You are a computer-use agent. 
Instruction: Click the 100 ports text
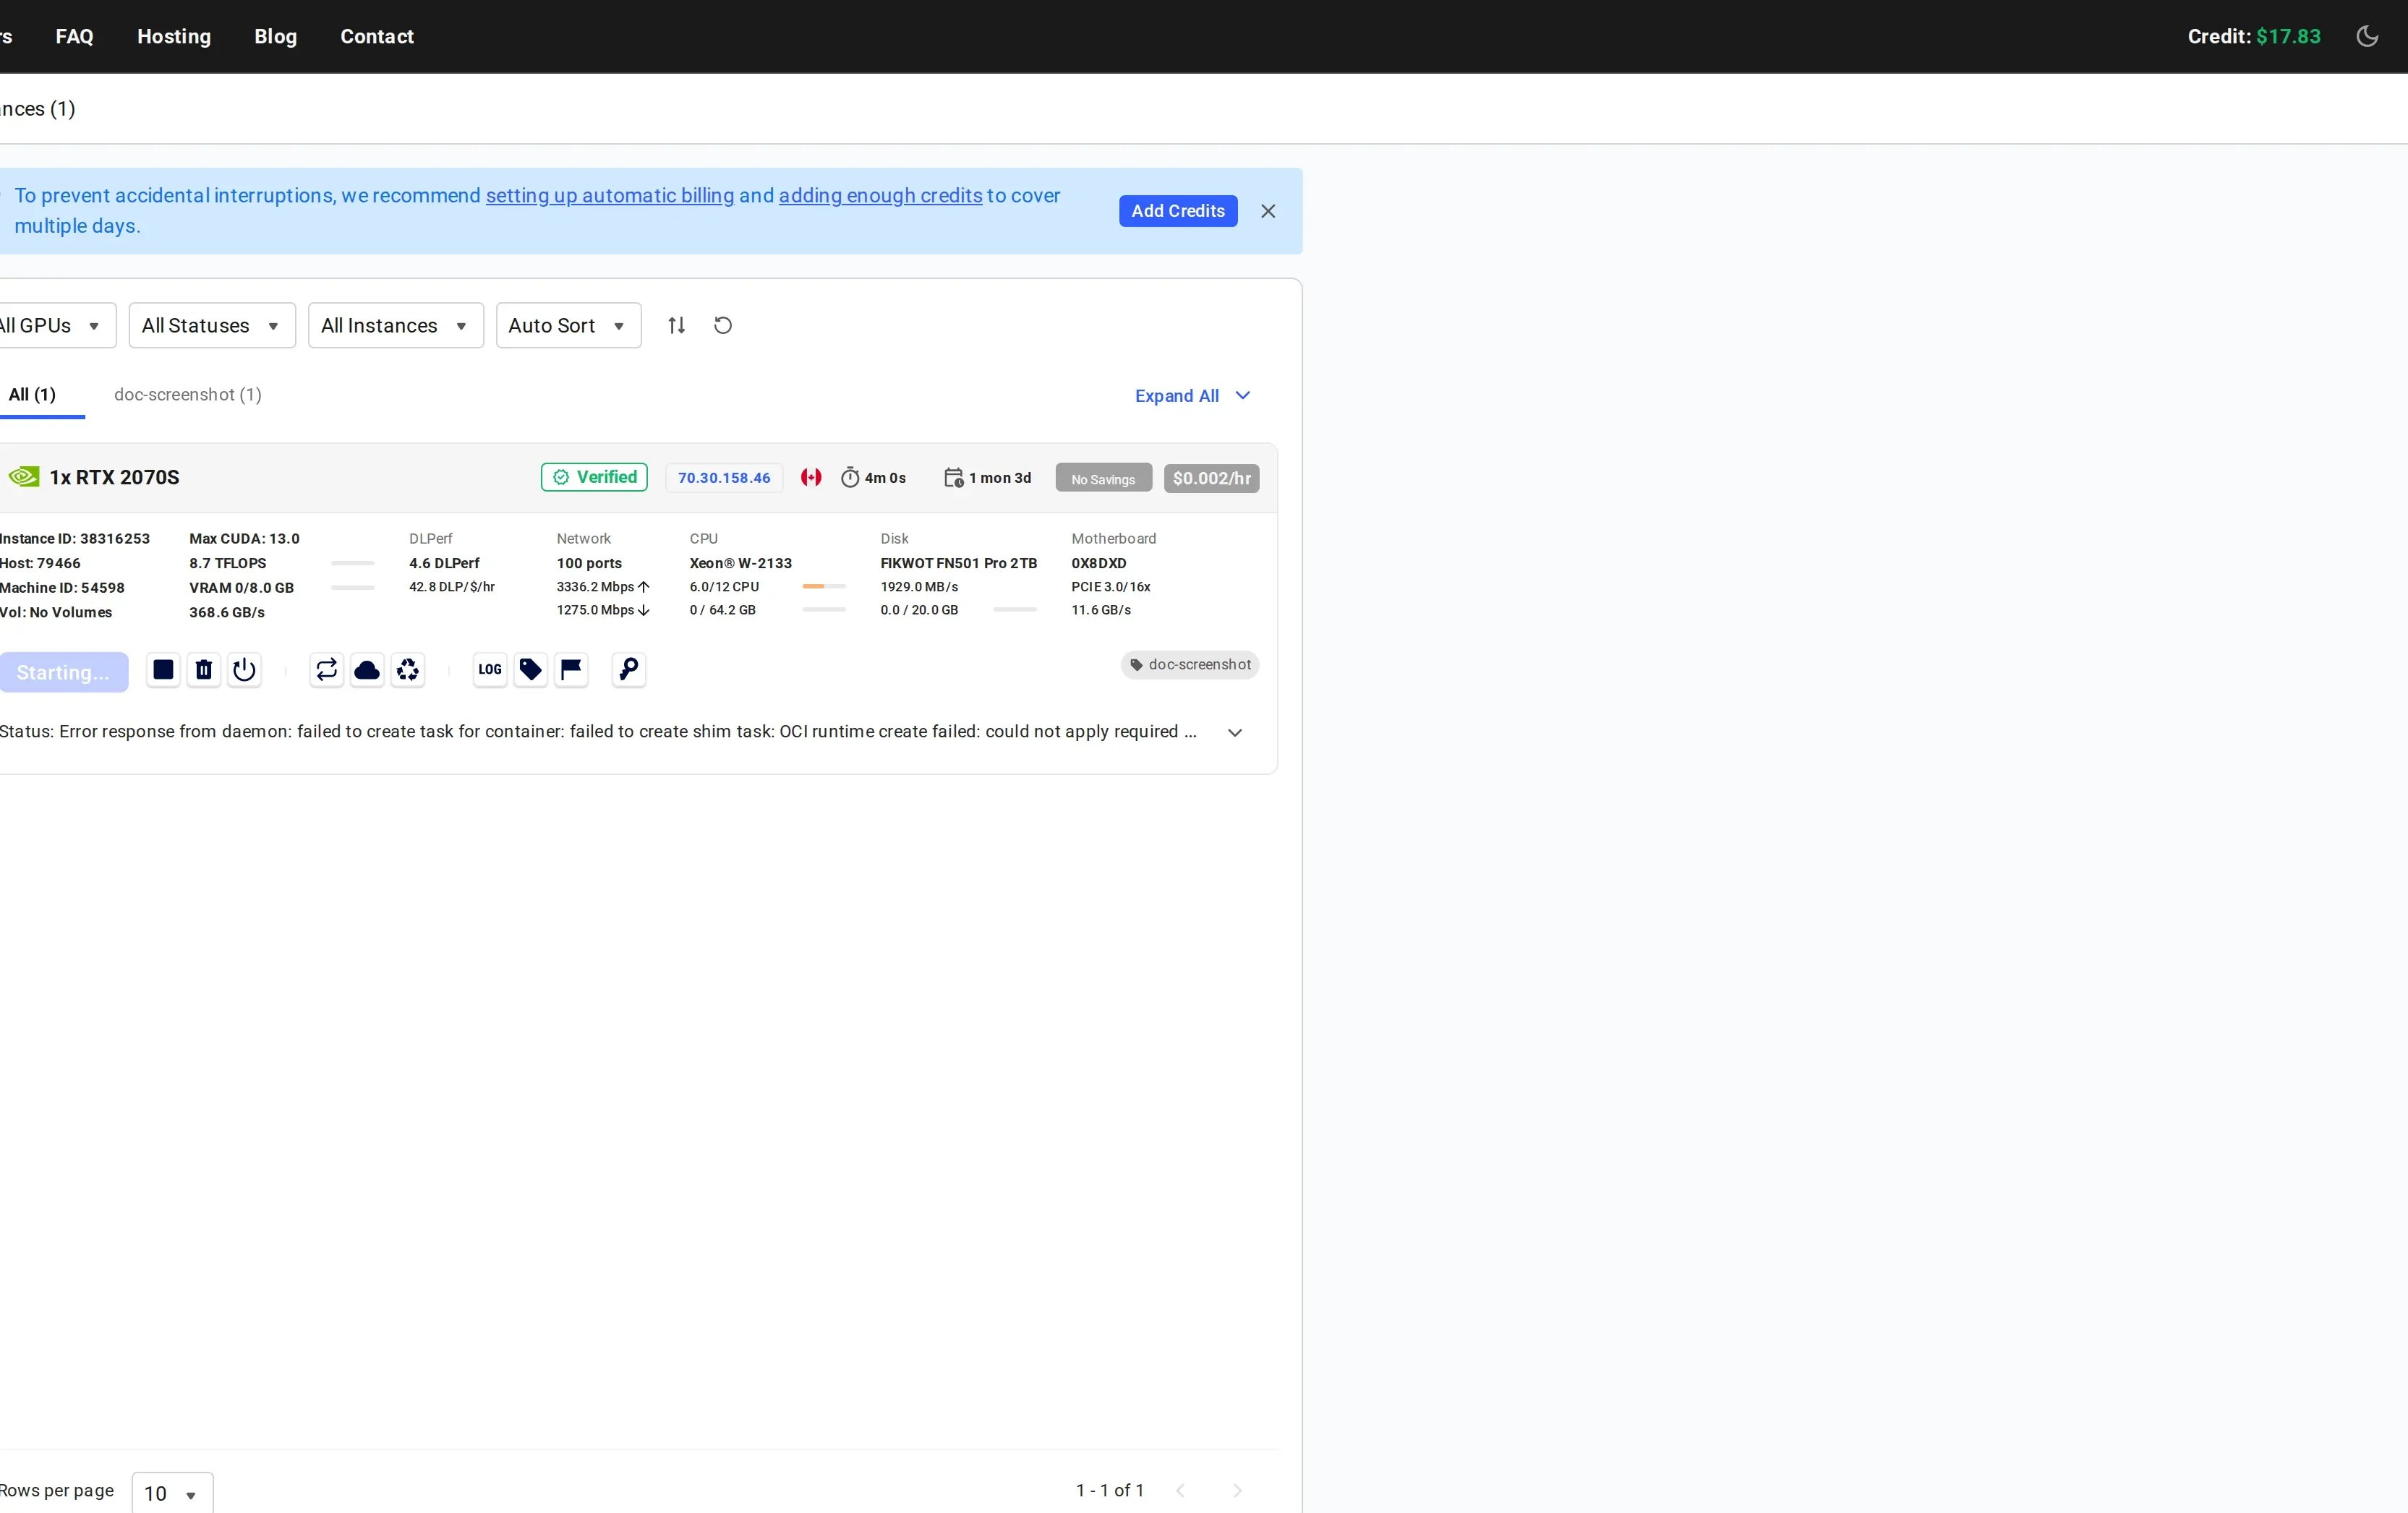pos(589,563)
